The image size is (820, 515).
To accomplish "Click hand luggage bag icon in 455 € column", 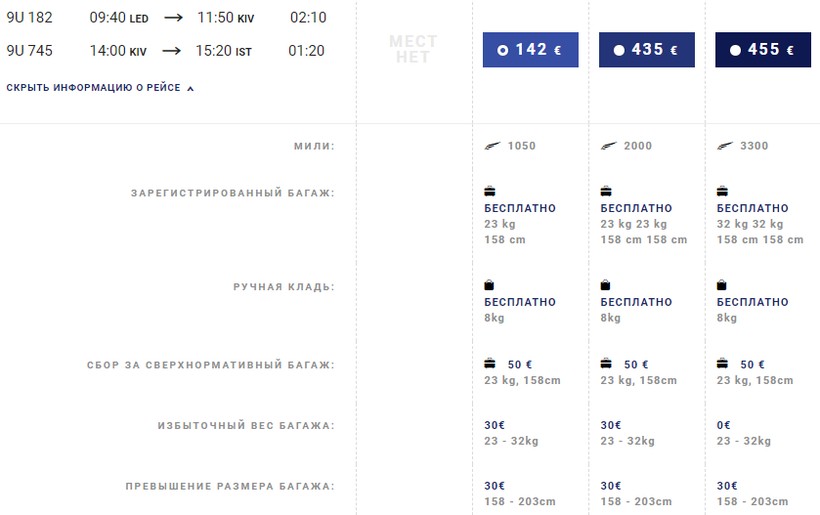I will click(x=722, y=285).
